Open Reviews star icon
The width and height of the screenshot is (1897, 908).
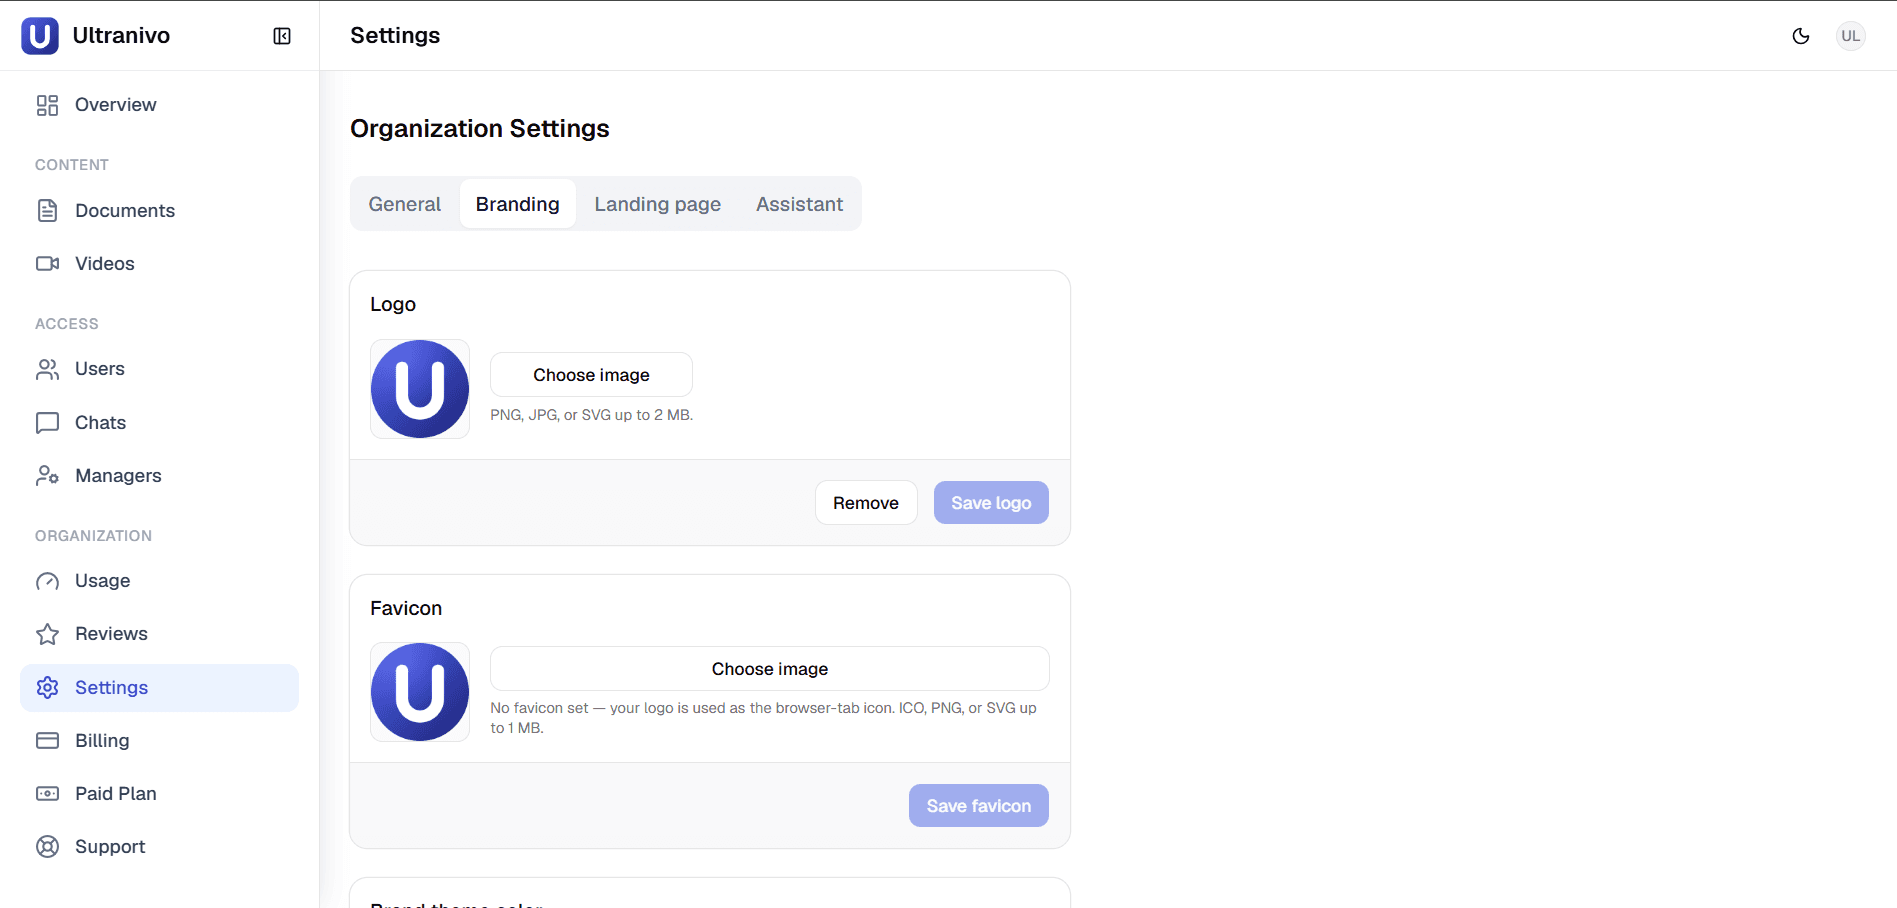click(x=47, y=634)
